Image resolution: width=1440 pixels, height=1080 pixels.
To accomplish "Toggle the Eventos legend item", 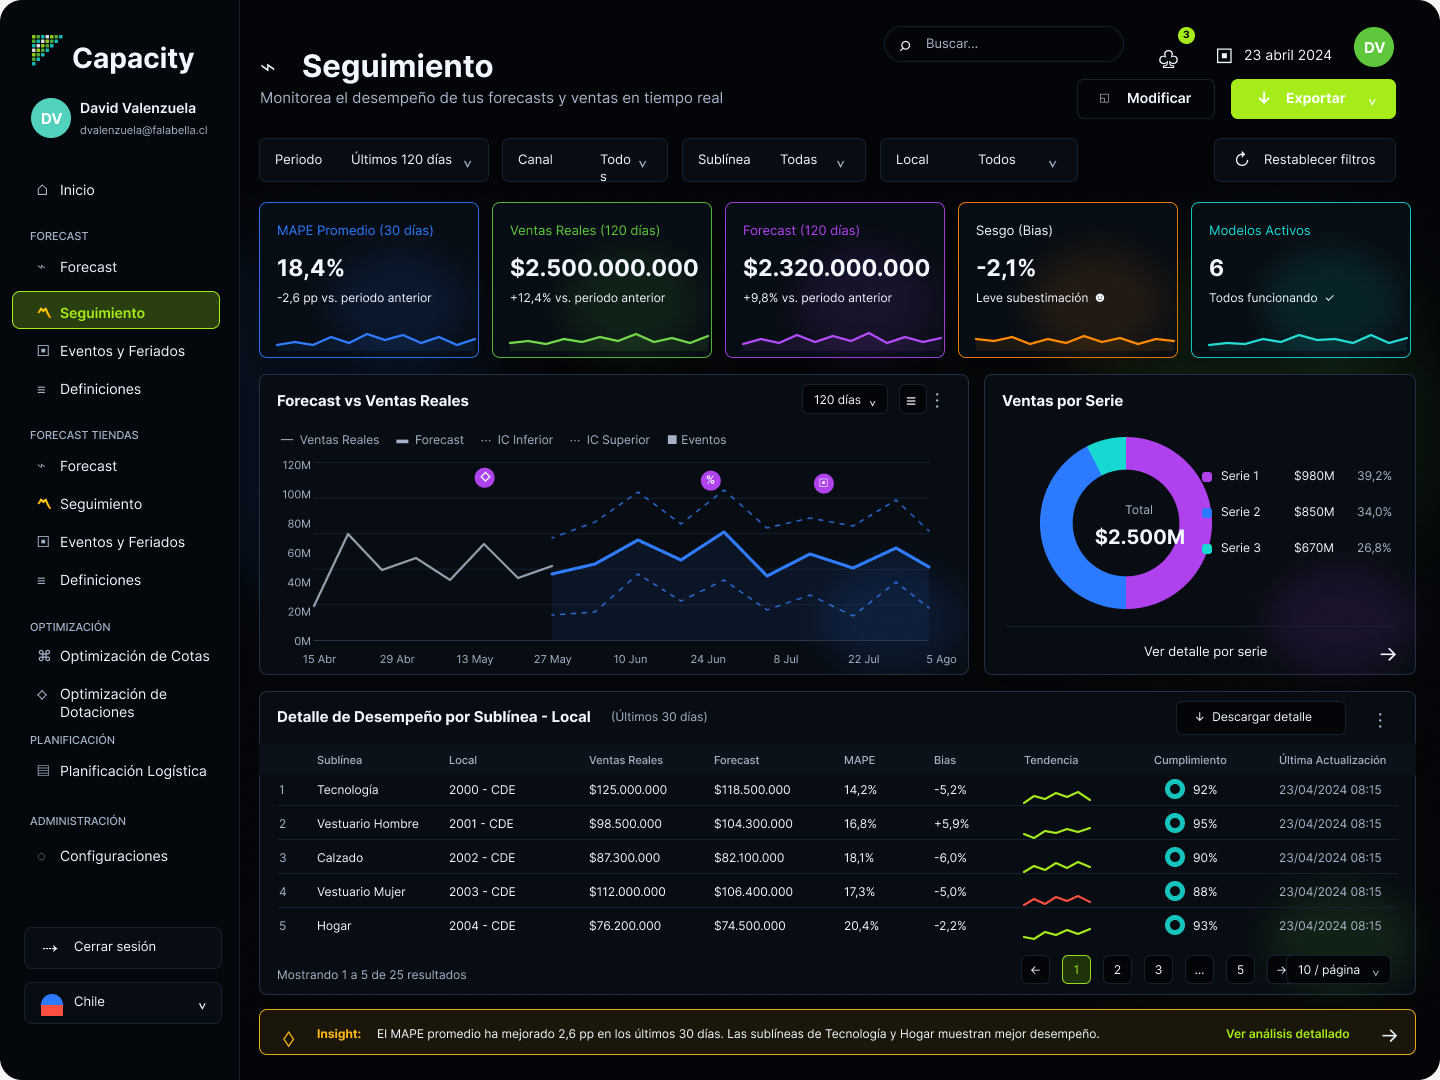I will [697, 440].
